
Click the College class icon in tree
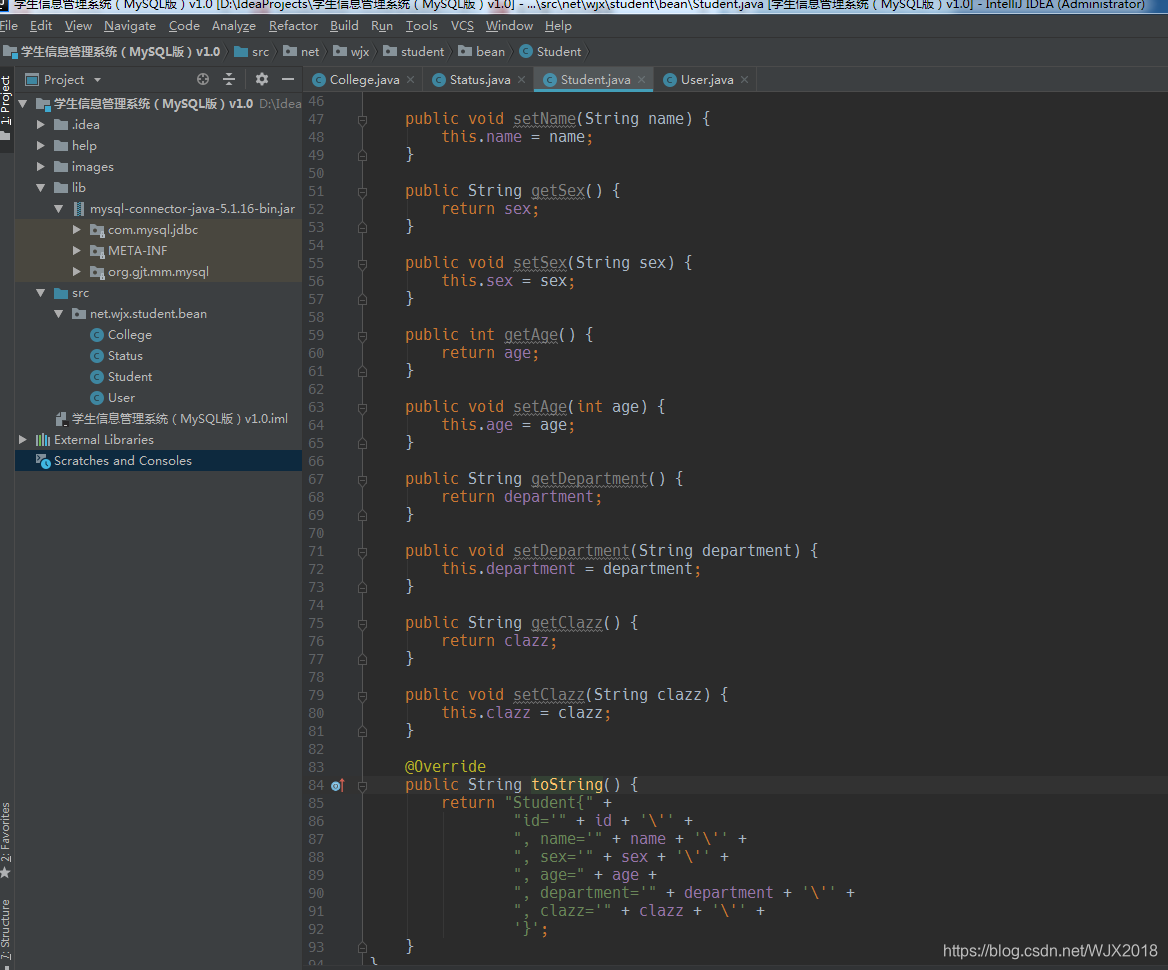pyautogui.click(x=97, y=335)
